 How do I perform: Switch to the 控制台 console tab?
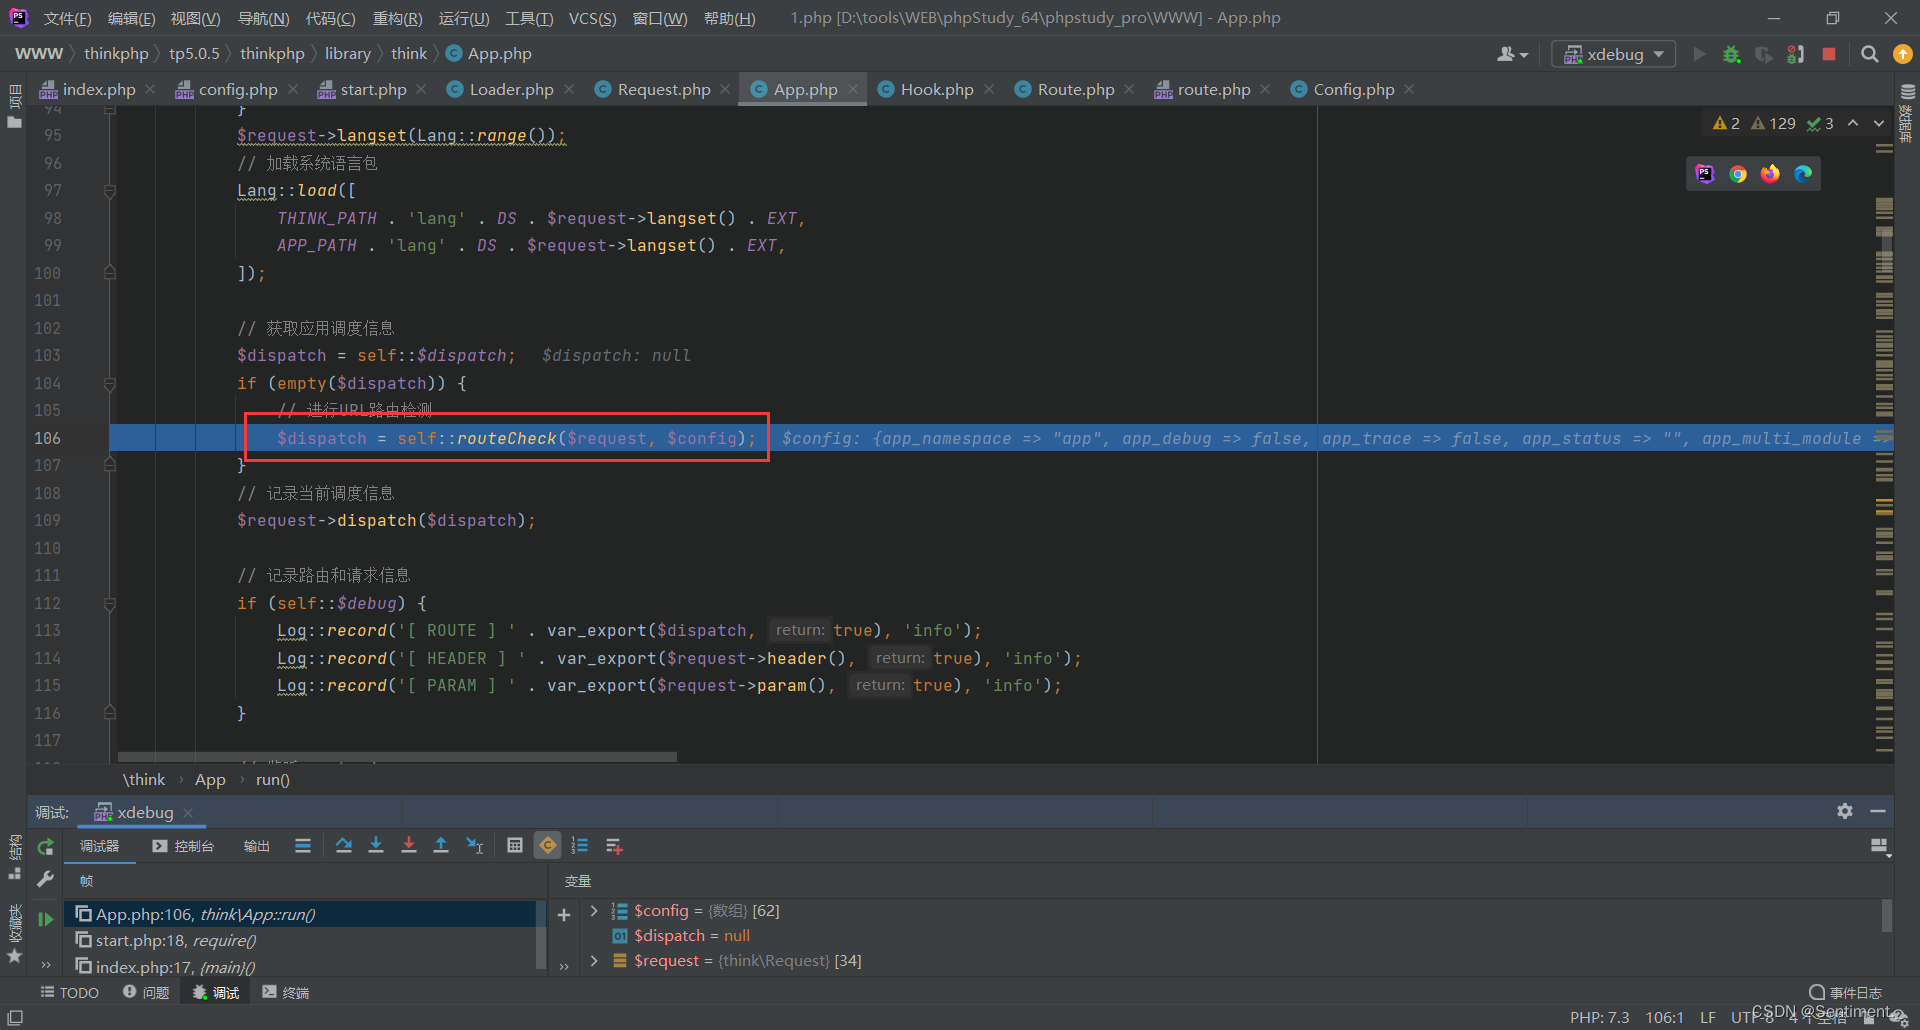(183, 846)
